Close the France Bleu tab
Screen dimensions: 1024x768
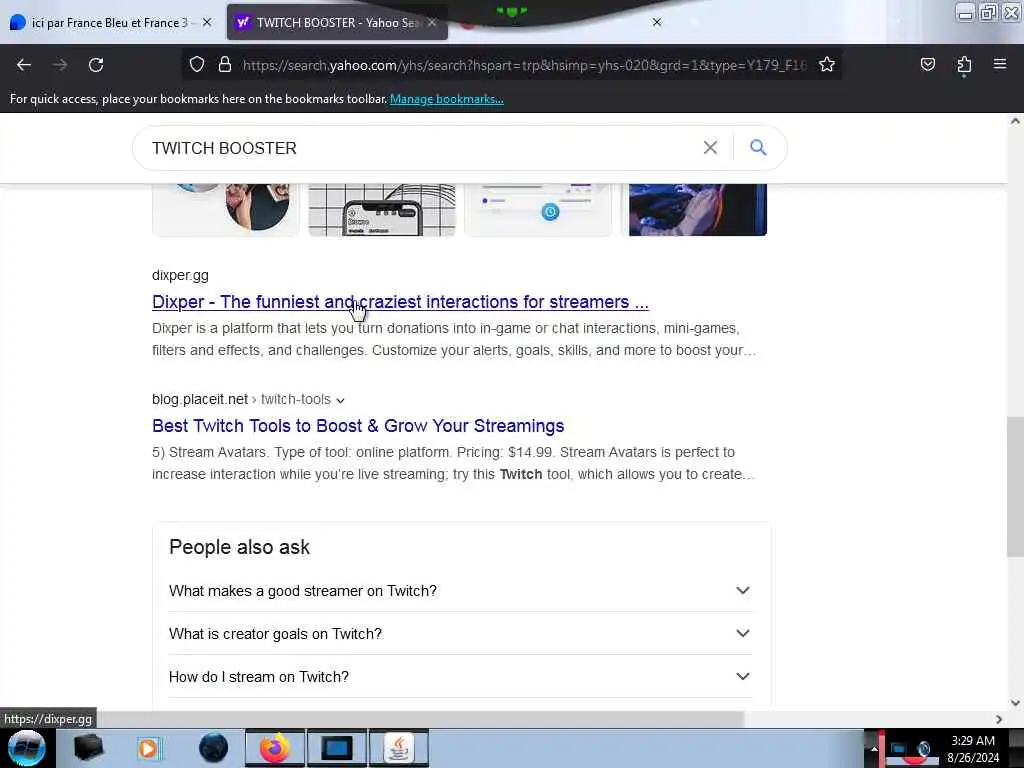(x=207, y=22)
